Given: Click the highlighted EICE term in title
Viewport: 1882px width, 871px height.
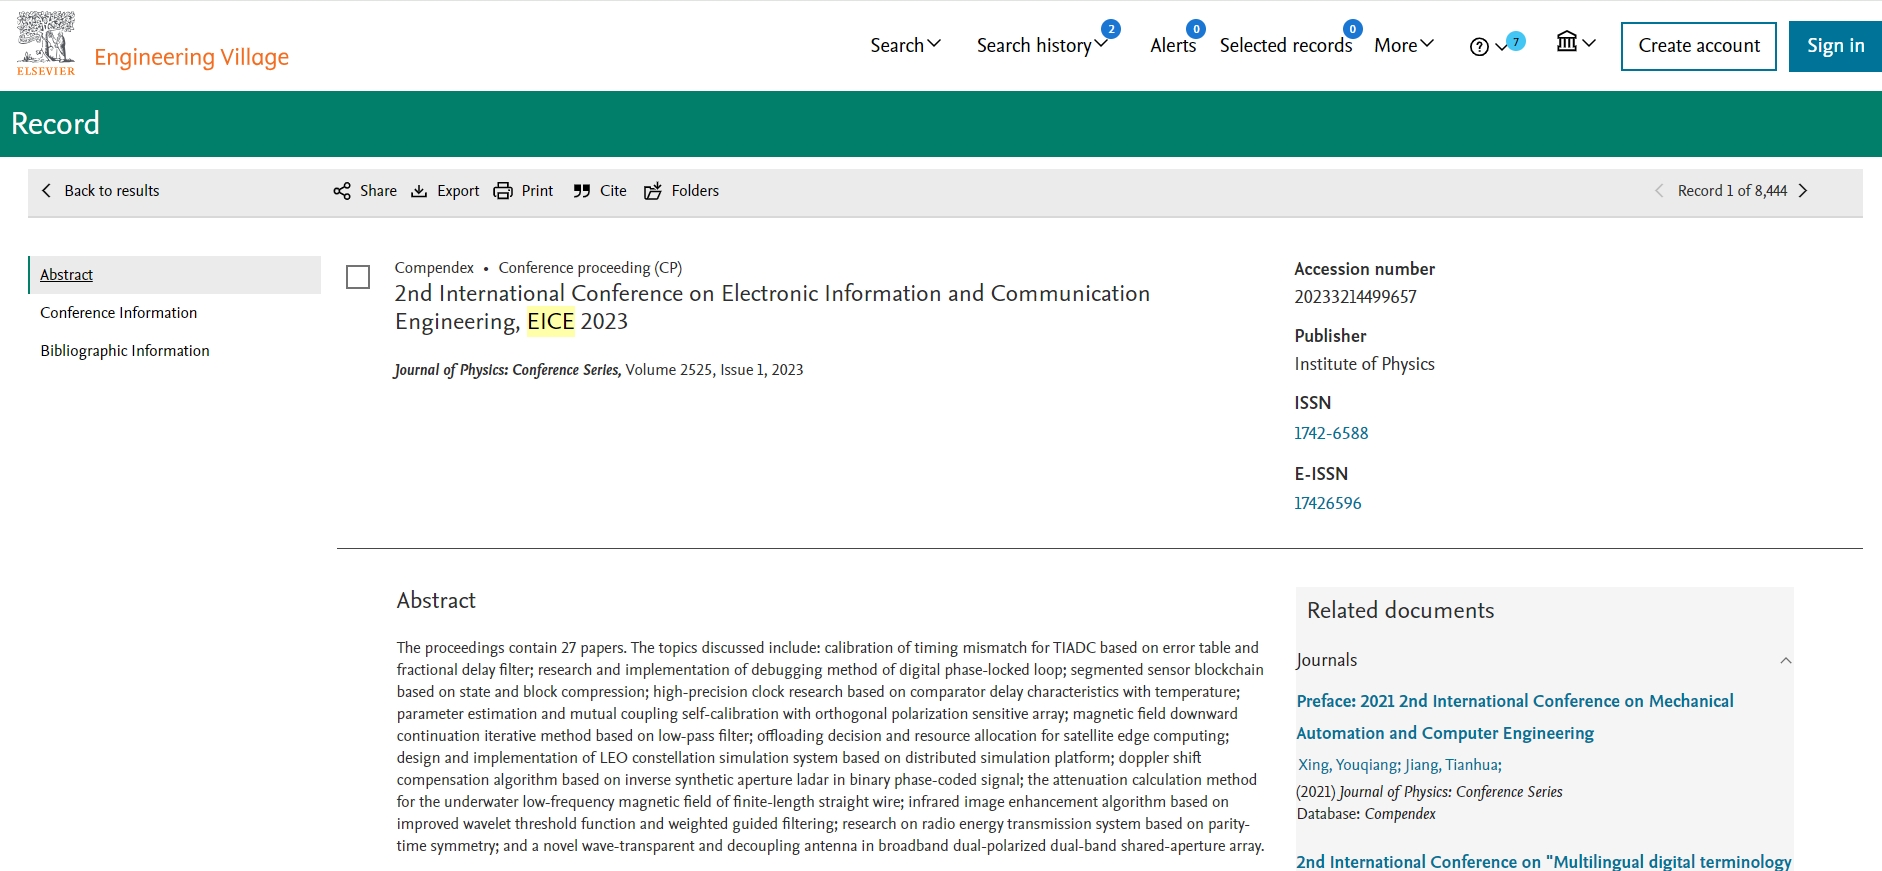Looking at the screenshot, I should click(x=551, y=321).
